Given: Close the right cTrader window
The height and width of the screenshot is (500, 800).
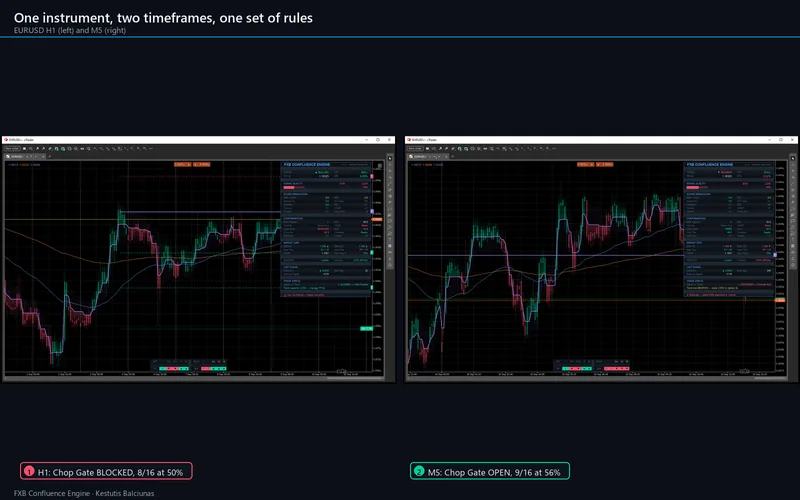Looking at the screenshot, I should [793, 139].
